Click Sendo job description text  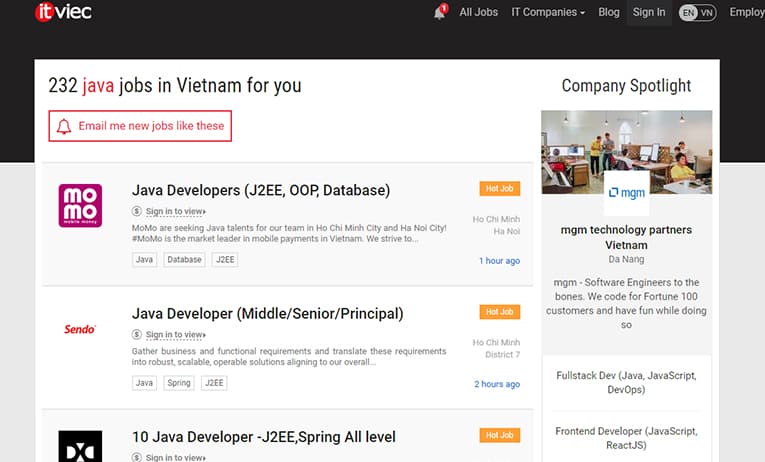pyautogui.click(x=289, y=357)
